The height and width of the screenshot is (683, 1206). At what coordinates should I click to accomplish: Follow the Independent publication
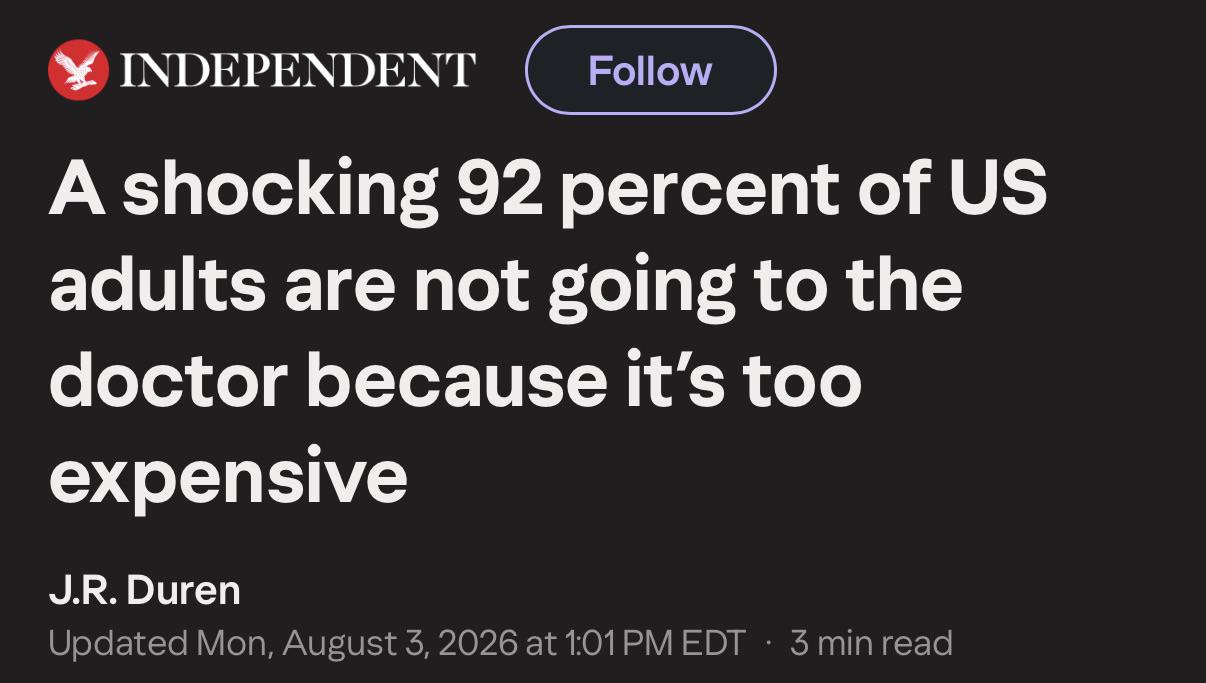tap(650, 70)
